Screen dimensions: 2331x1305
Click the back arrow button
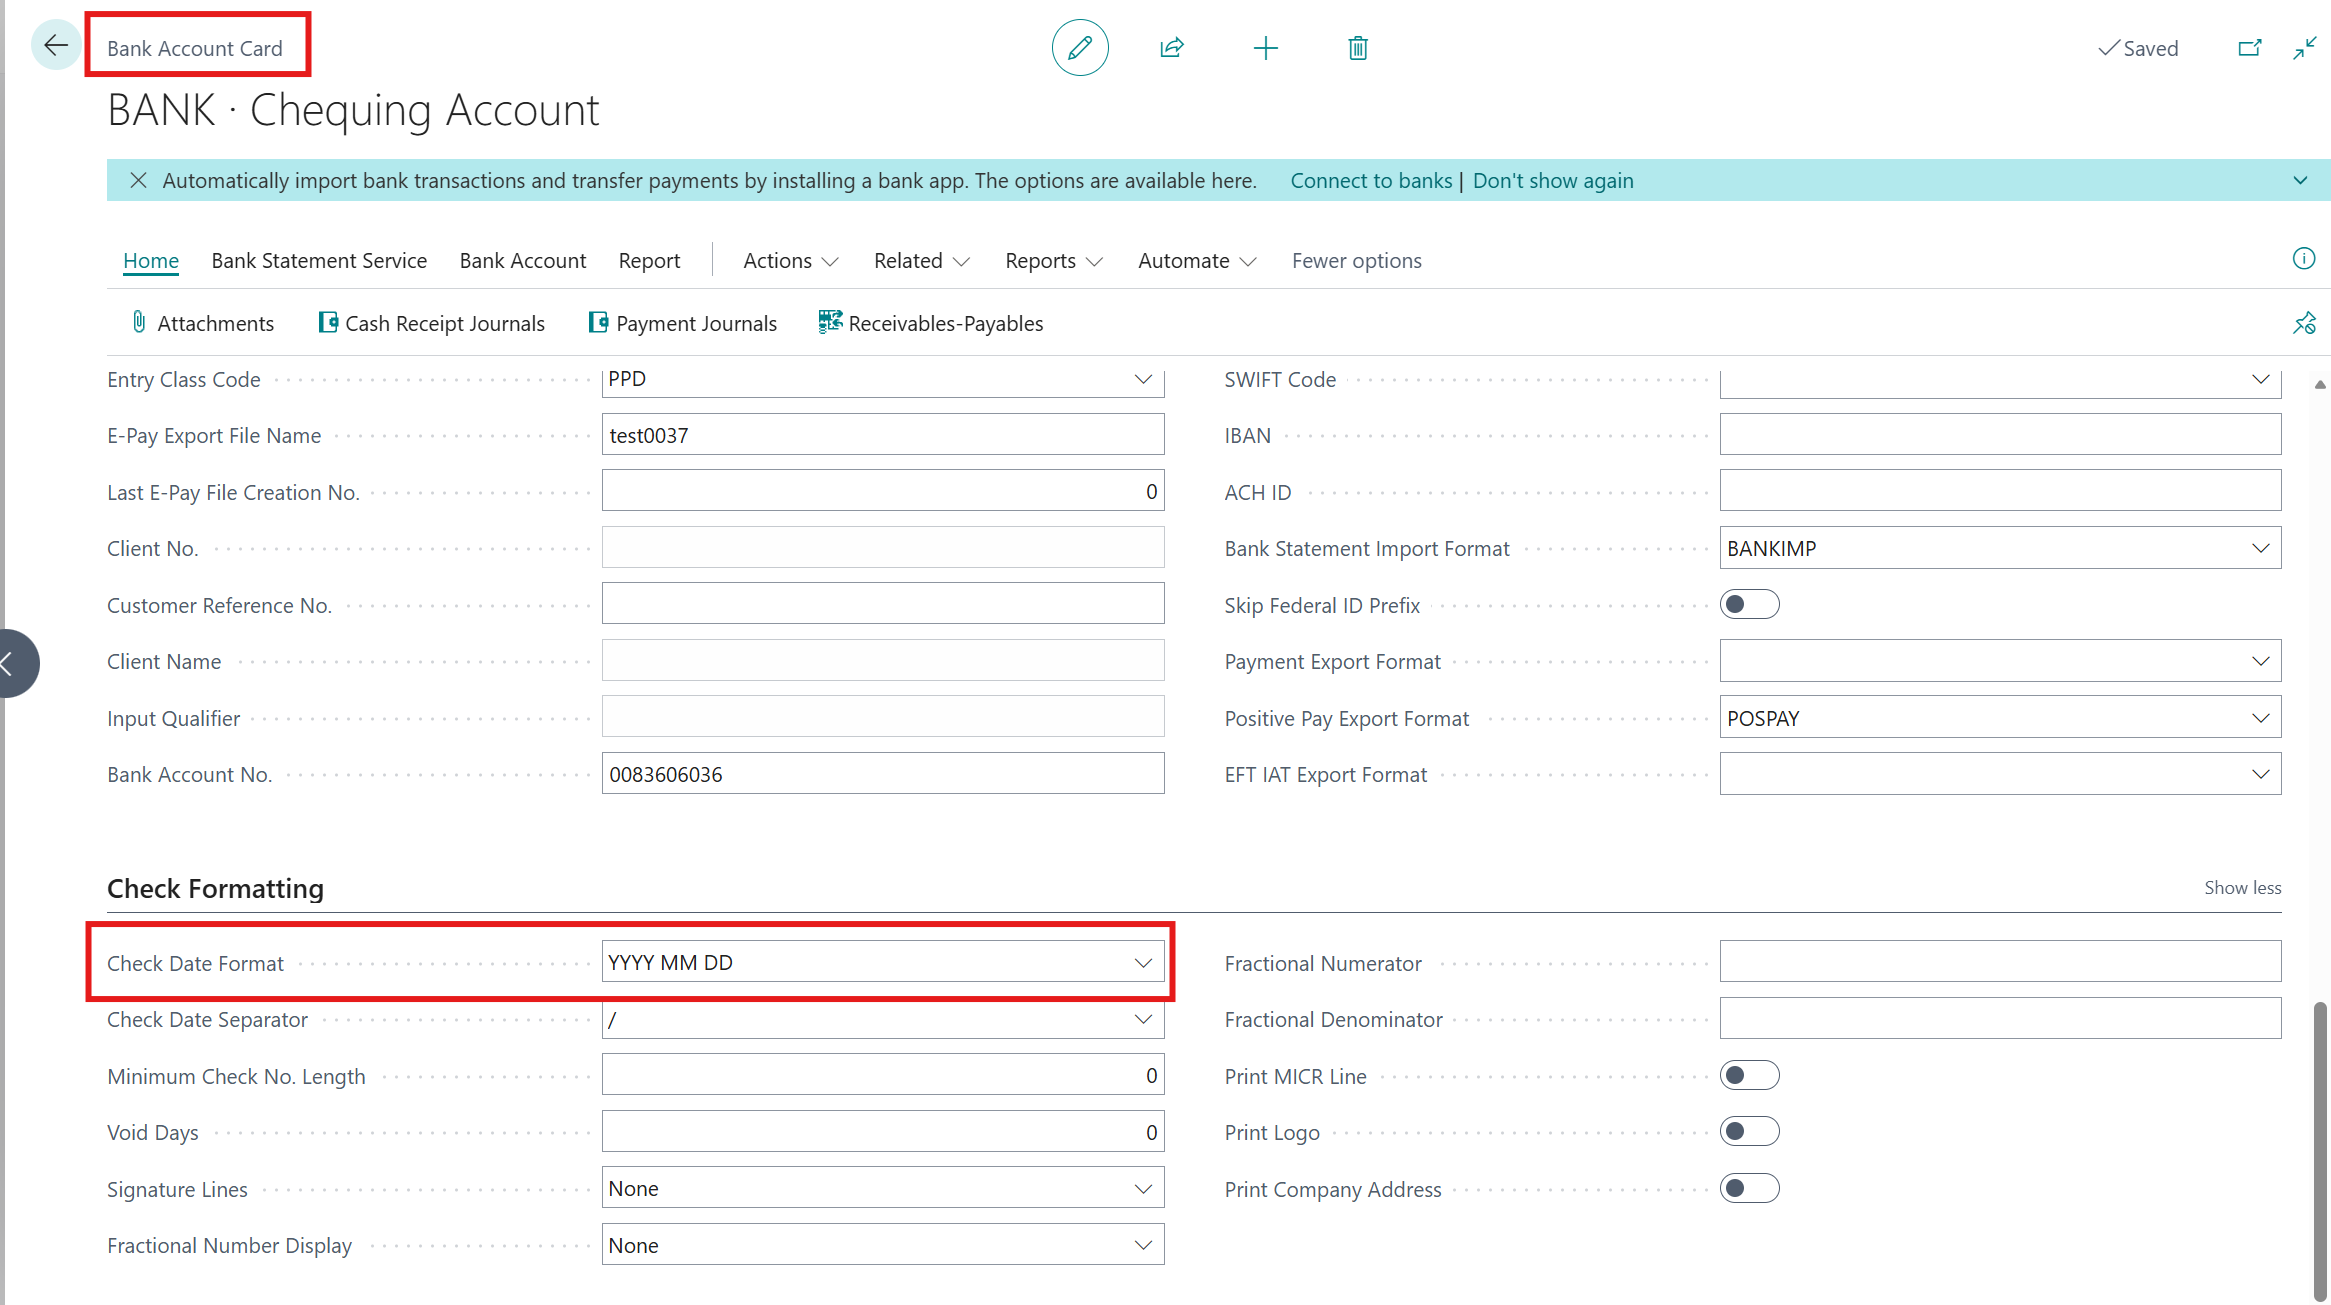(x=56, y=46)
